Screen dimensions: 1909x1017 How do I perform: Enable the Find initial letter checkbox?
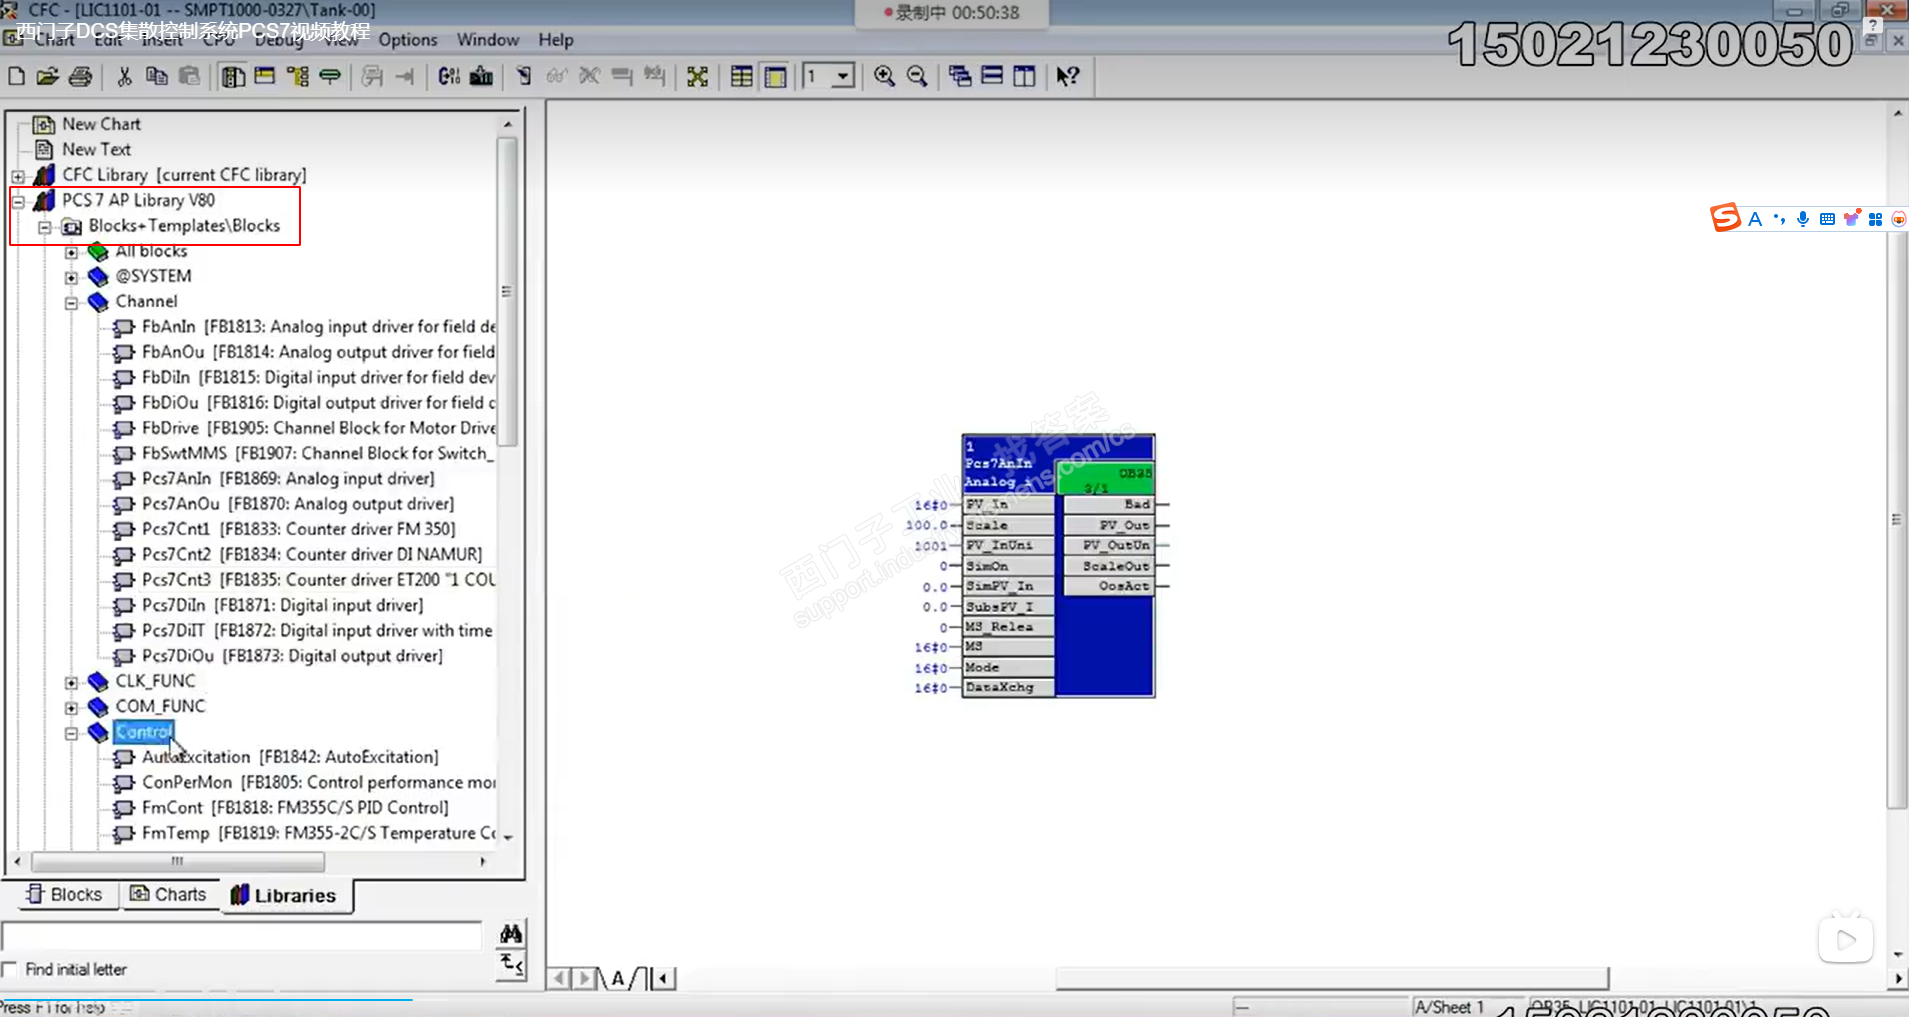click(x=10, y=969)
